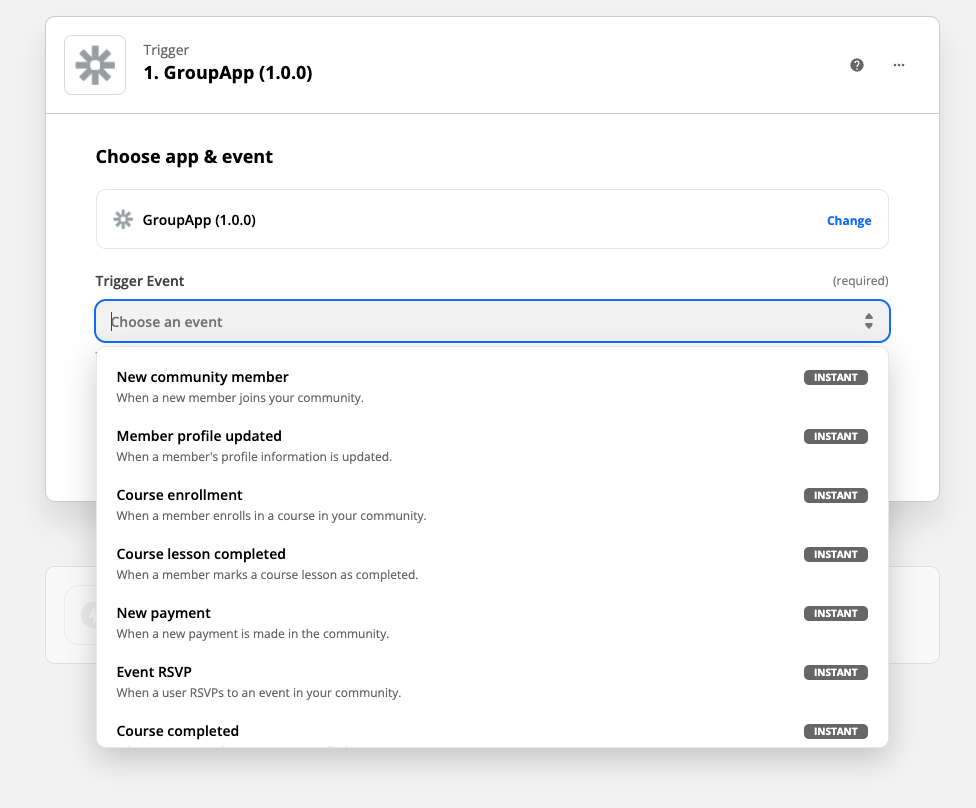The image size is (976, 808).
Task: Click the Change app link
Action: (x=849, y=221)
